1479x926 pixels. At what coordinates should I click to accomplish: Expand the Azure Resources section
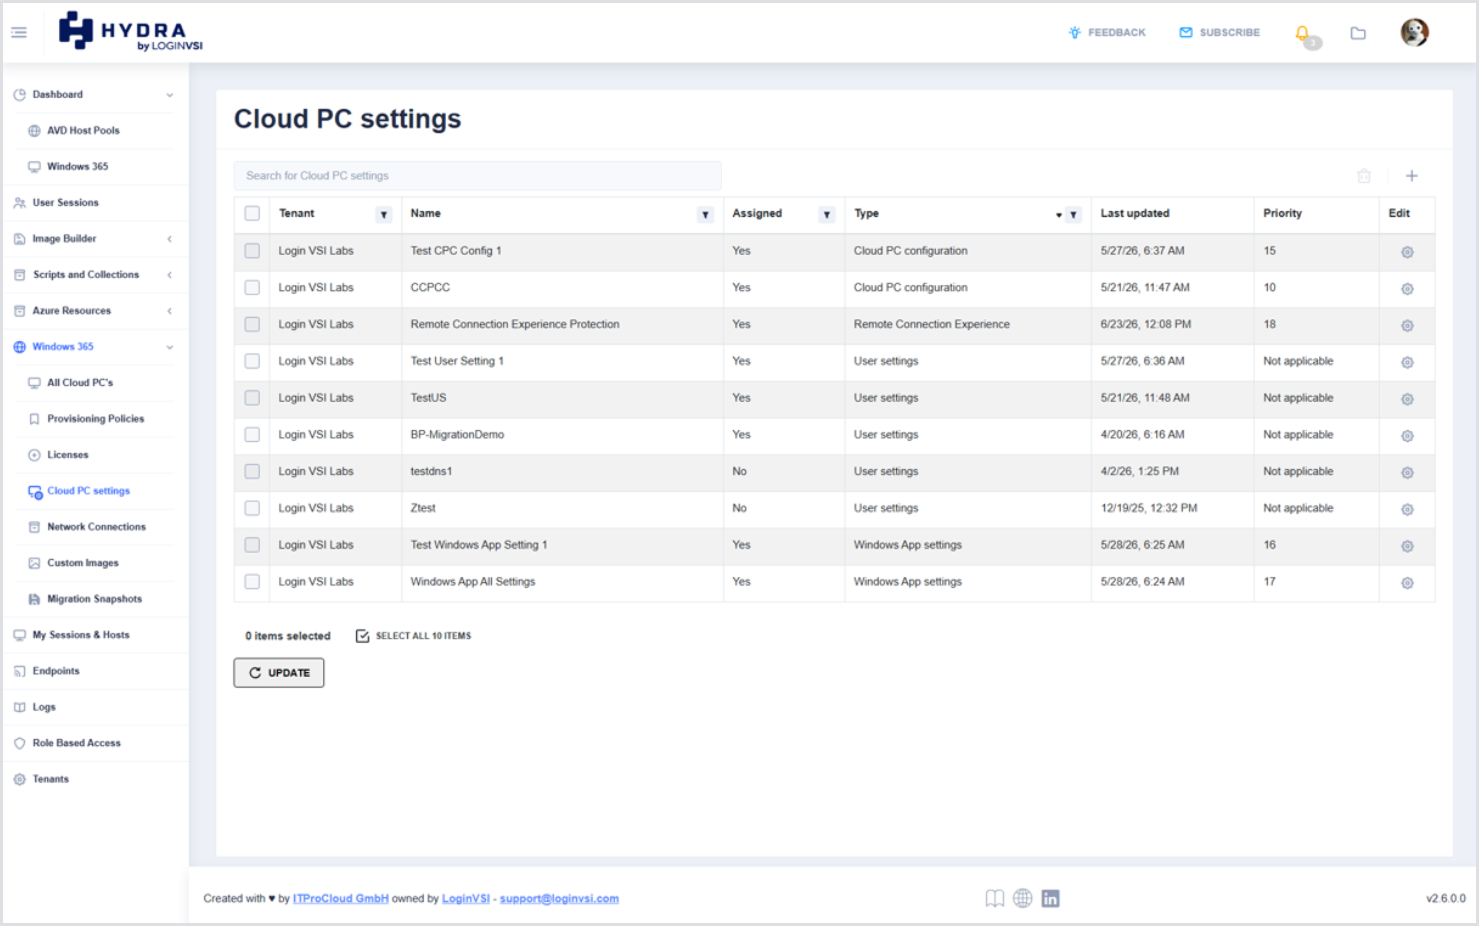pyautogui.click(x=170, y=311)
